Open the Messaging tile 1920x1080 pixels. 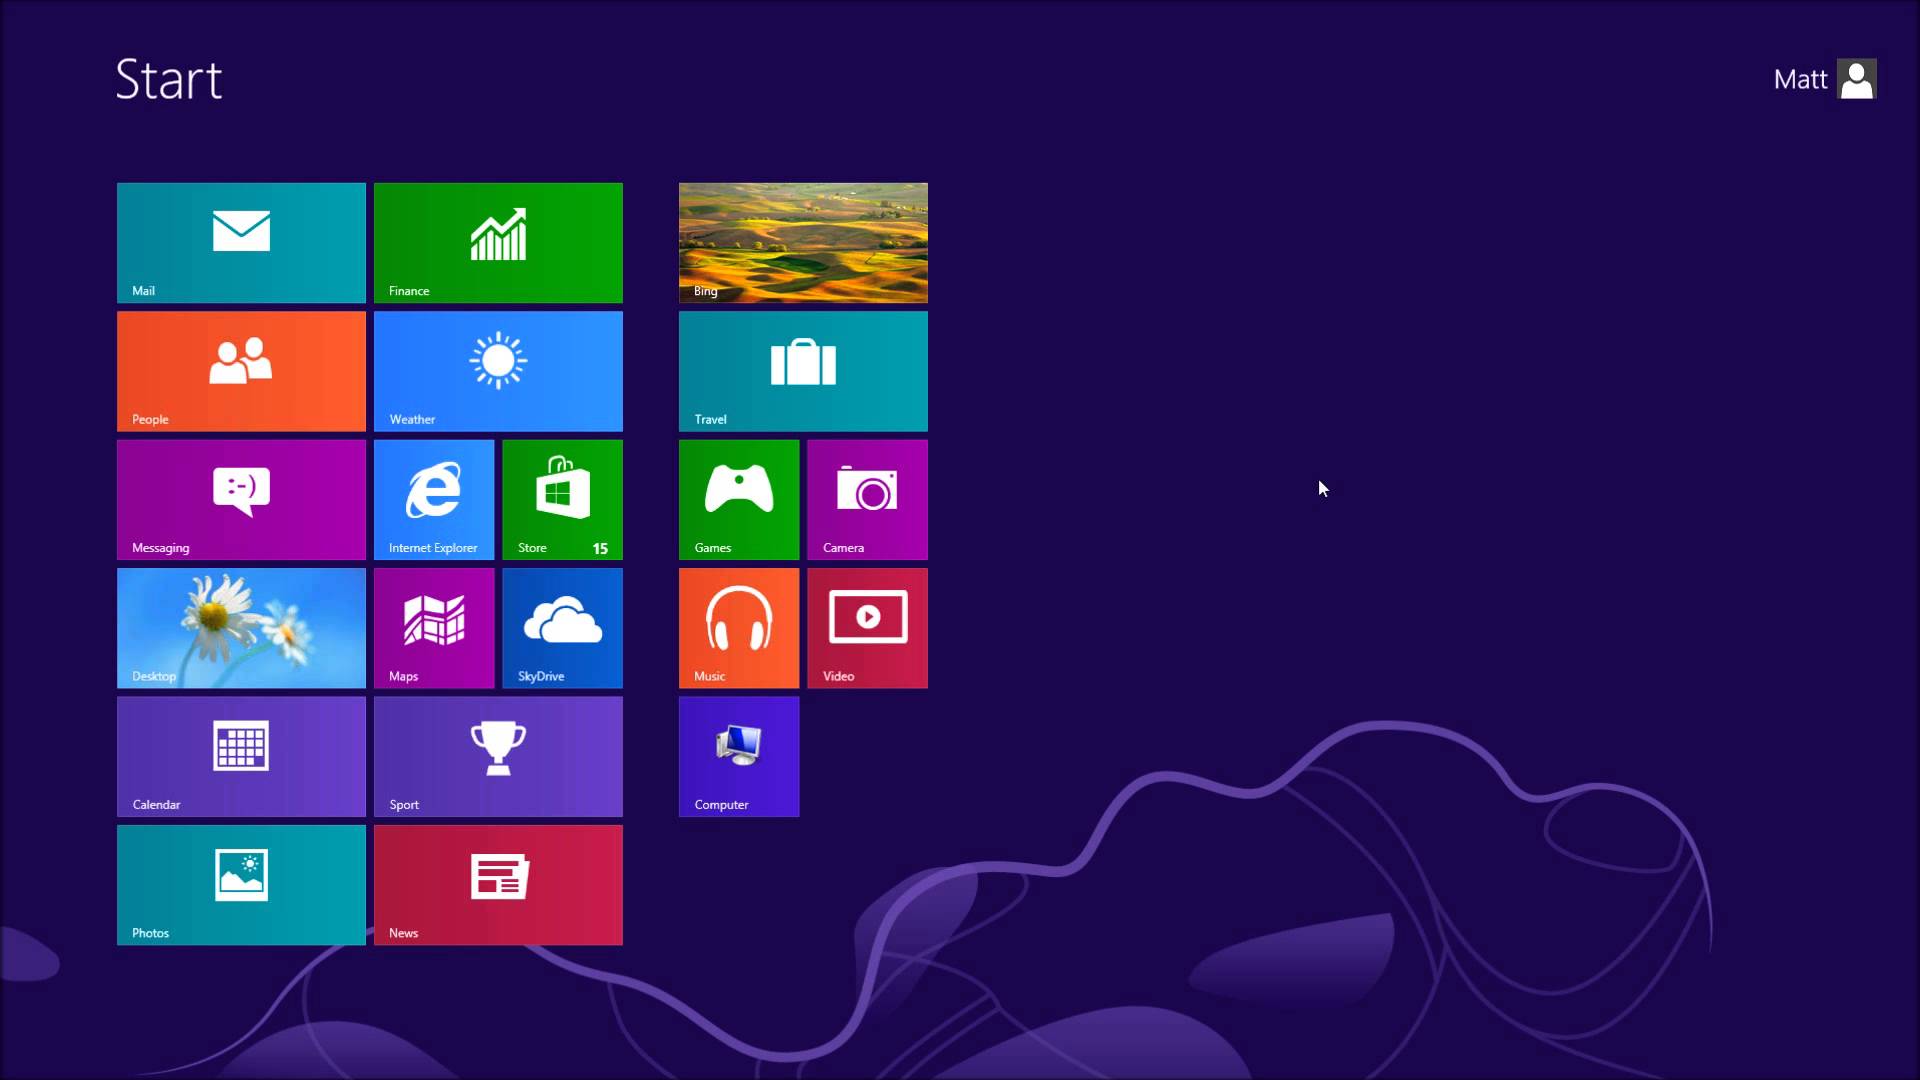tap(241, 500)
